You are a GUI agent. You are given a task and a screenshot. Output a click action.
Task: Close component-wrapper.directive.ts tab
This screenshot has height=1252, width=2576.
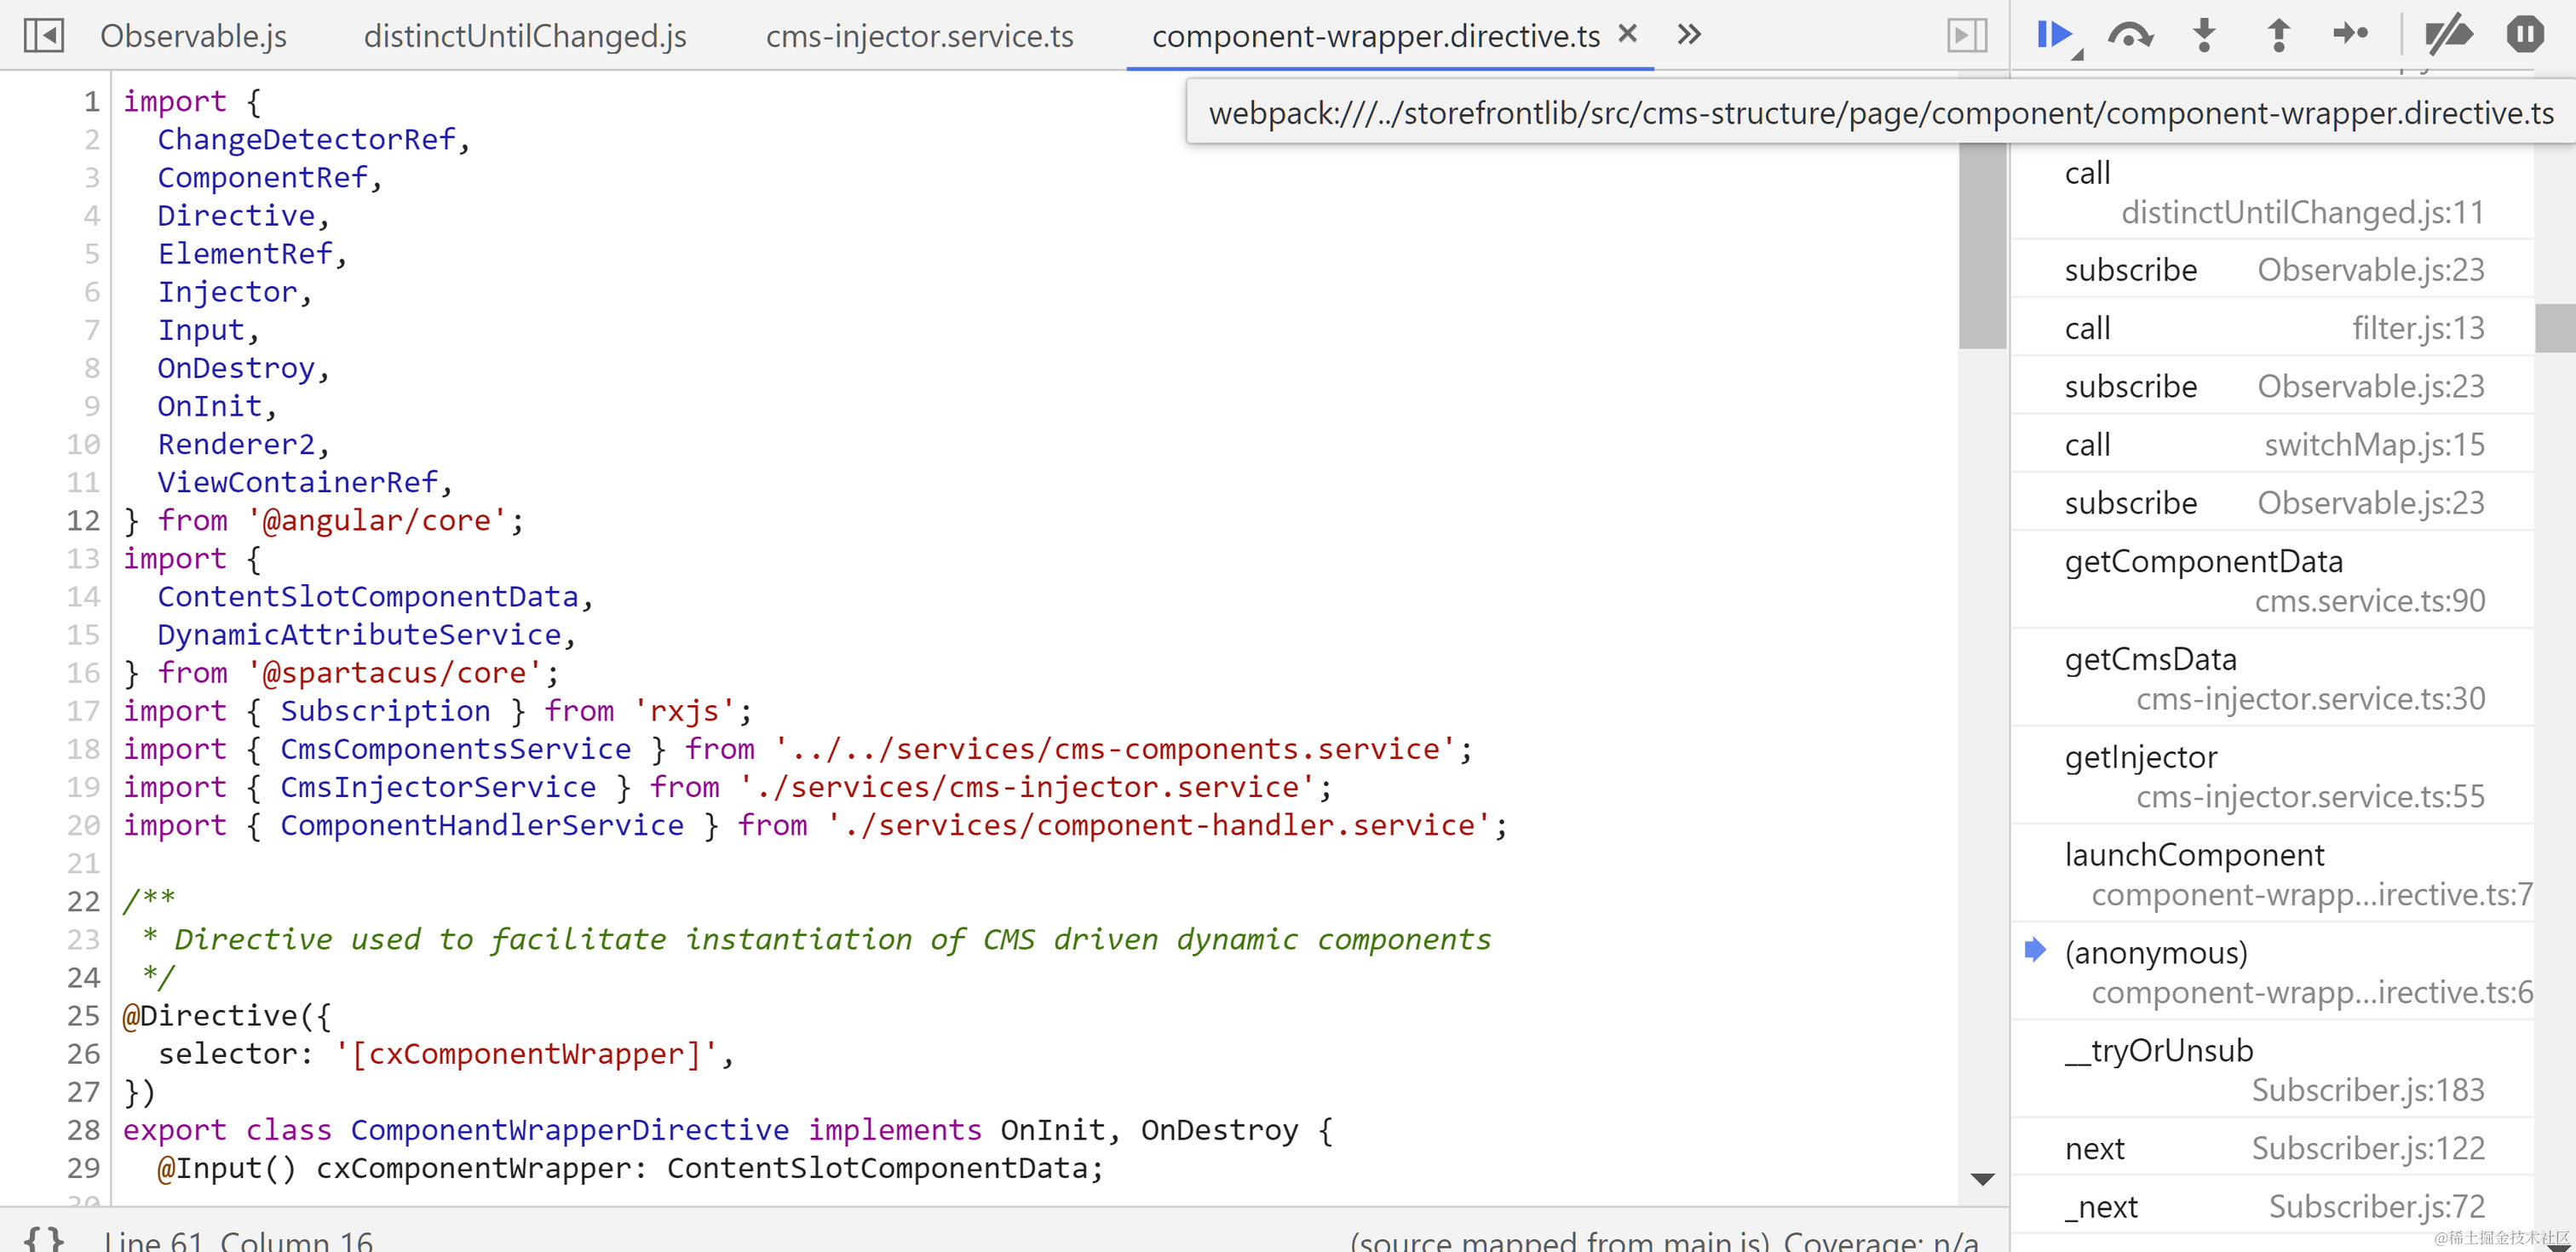pos(1627,34)
